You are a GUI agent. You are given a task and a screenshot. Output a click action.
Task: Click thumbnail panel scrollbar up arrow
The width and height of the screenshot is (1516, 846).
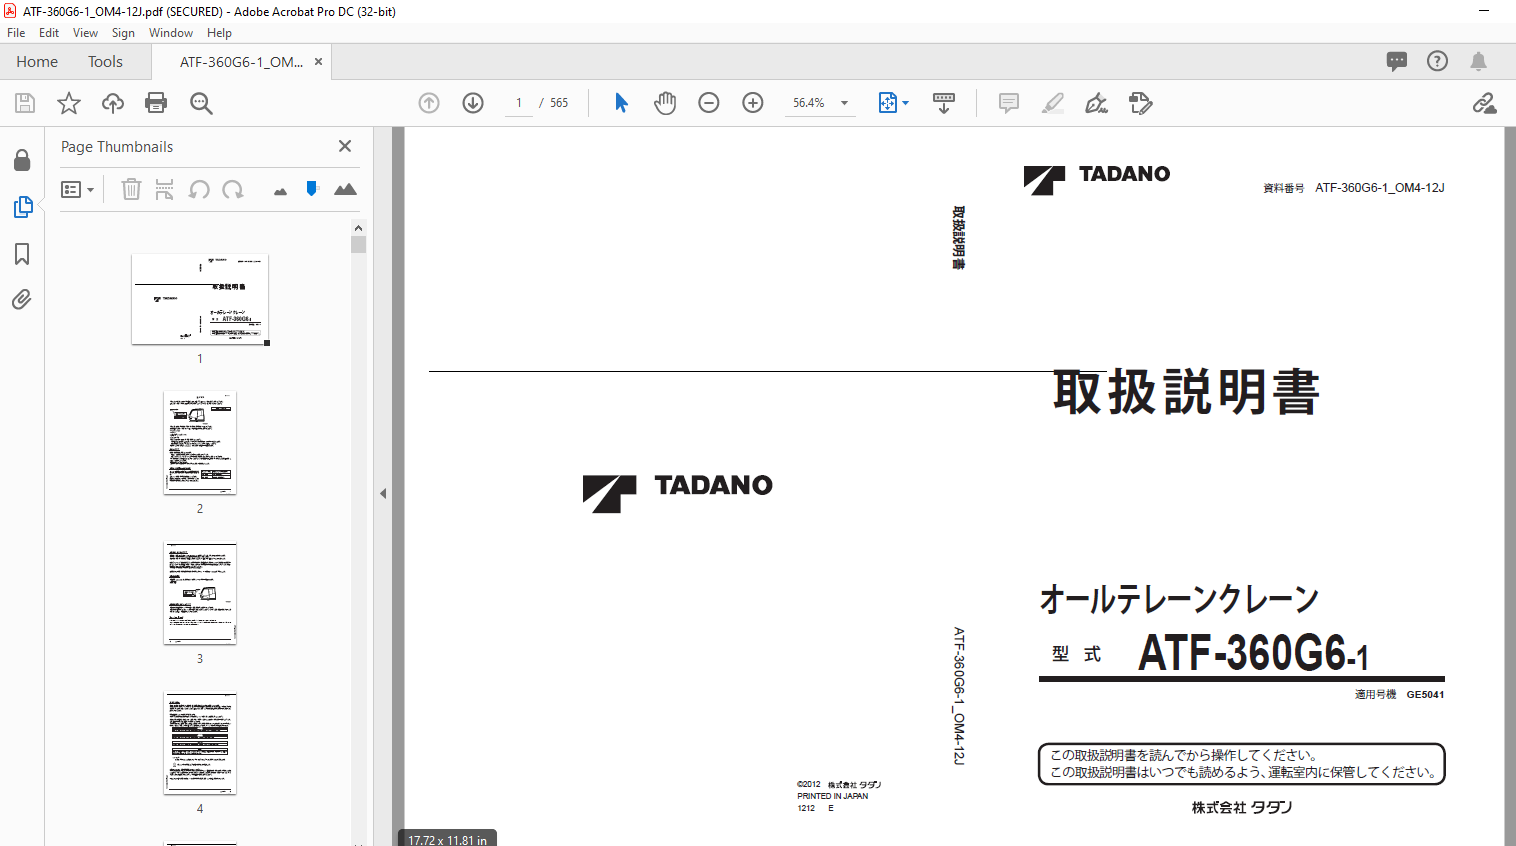[358, 228]
